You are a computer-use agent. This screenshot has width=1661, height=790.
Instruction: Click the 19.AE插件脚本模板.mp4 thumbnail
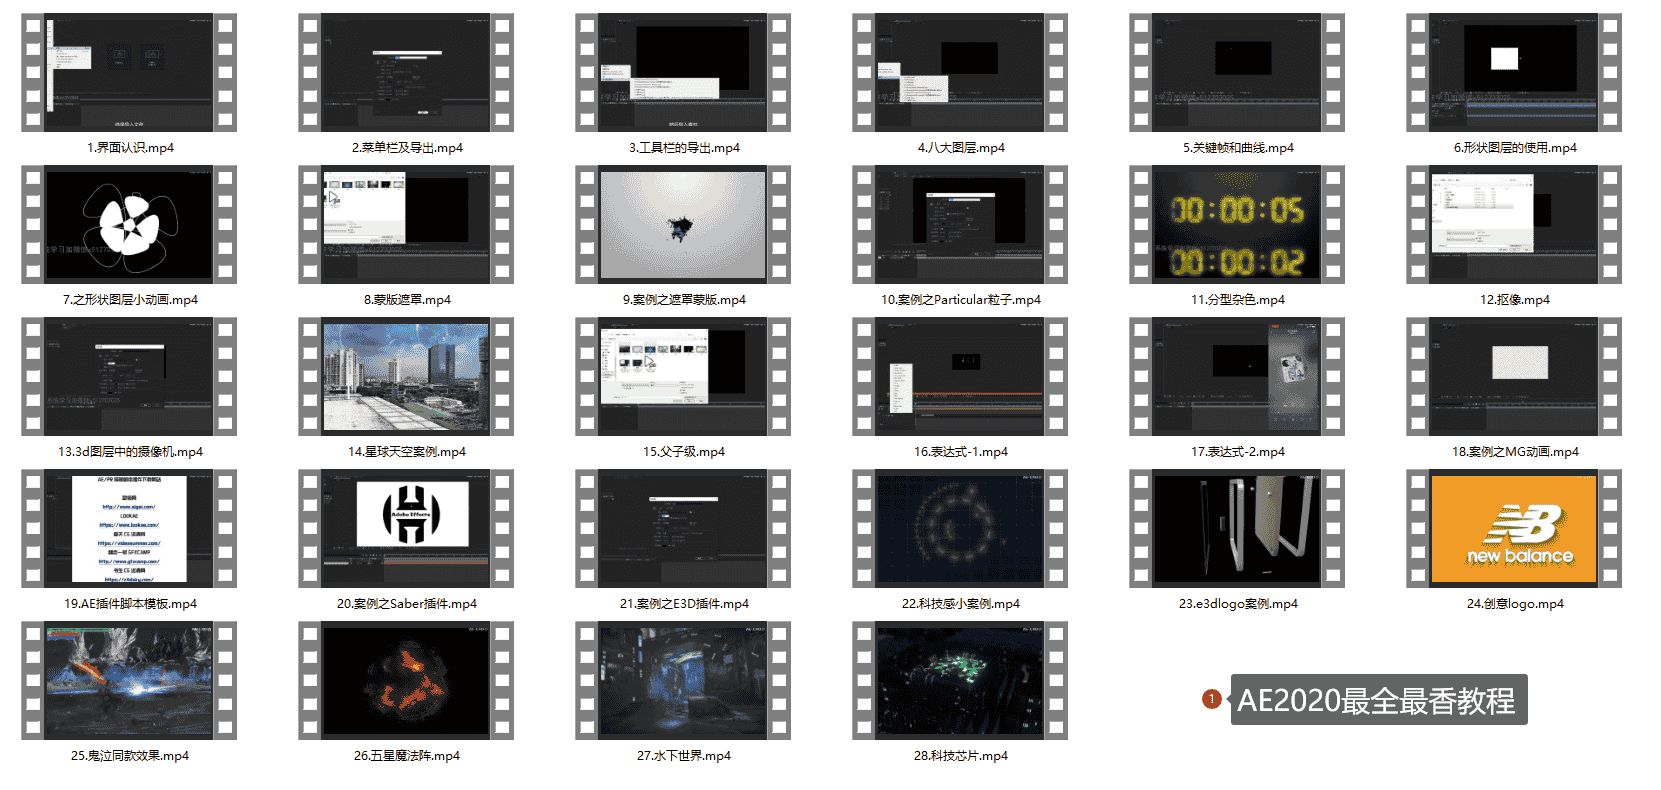pyautogui.click(x=129, y=528)
